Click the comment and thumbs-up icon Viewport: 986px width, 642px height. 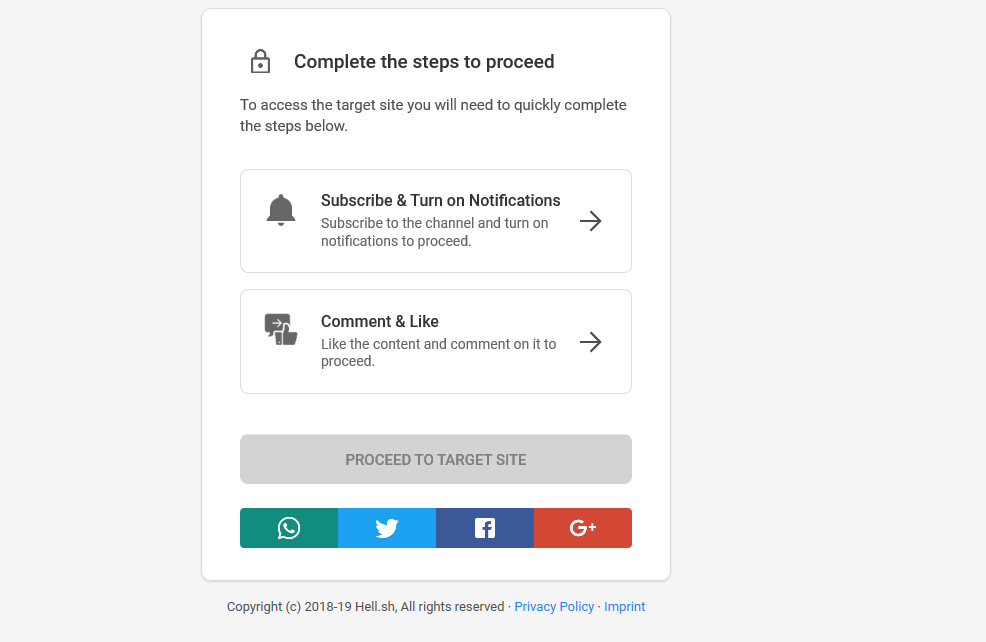(x=280, y=329)
